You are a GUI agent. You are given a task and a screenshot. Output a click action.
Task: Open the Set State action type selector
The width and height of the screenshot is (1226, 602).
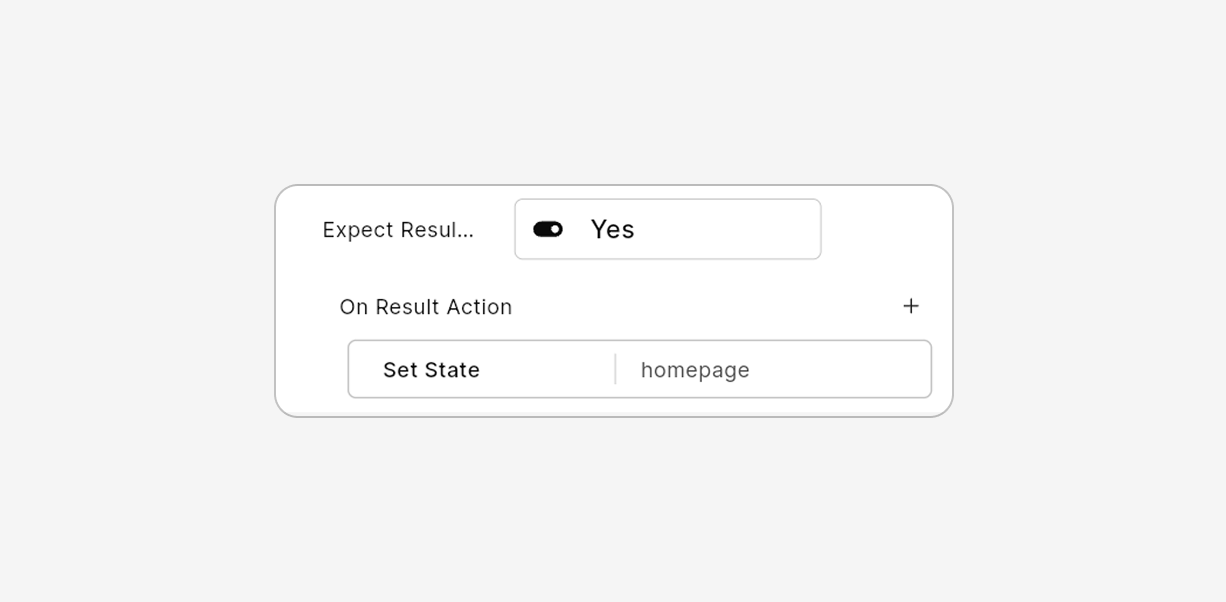(432, 370)
